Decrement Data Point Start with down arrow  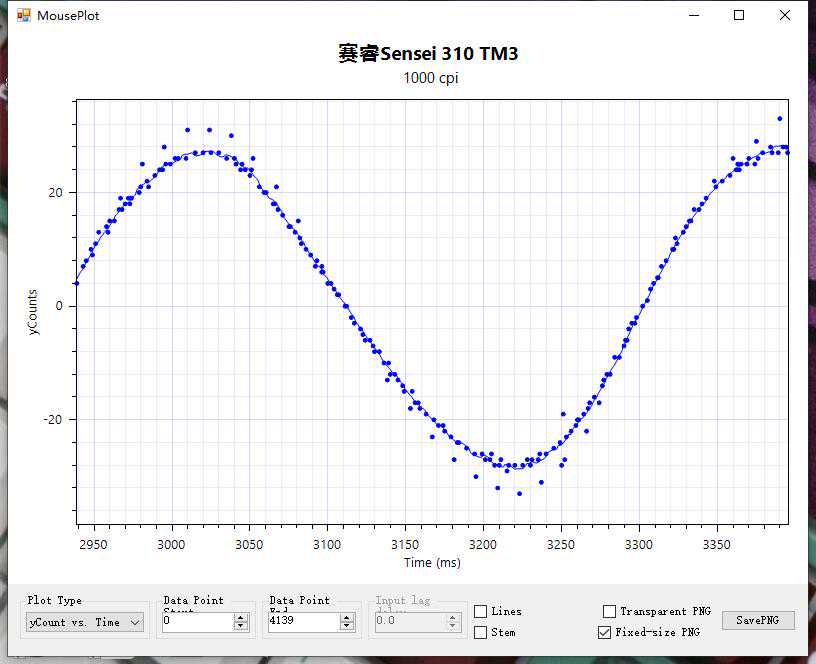click(241, 626)
